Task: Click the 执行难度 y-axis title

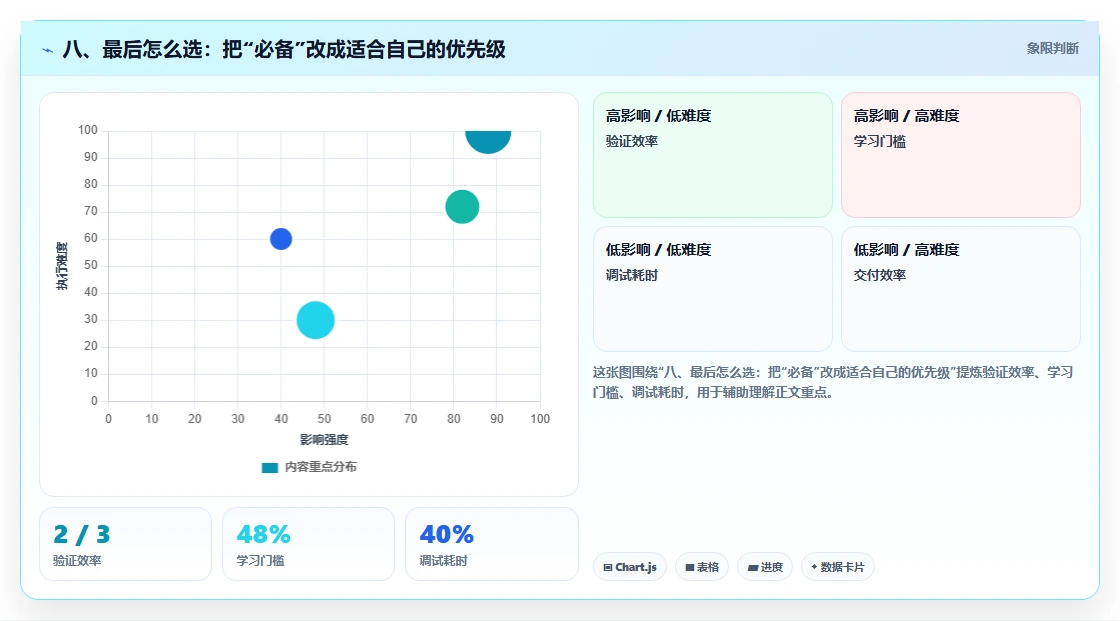Action: point(62,266)
